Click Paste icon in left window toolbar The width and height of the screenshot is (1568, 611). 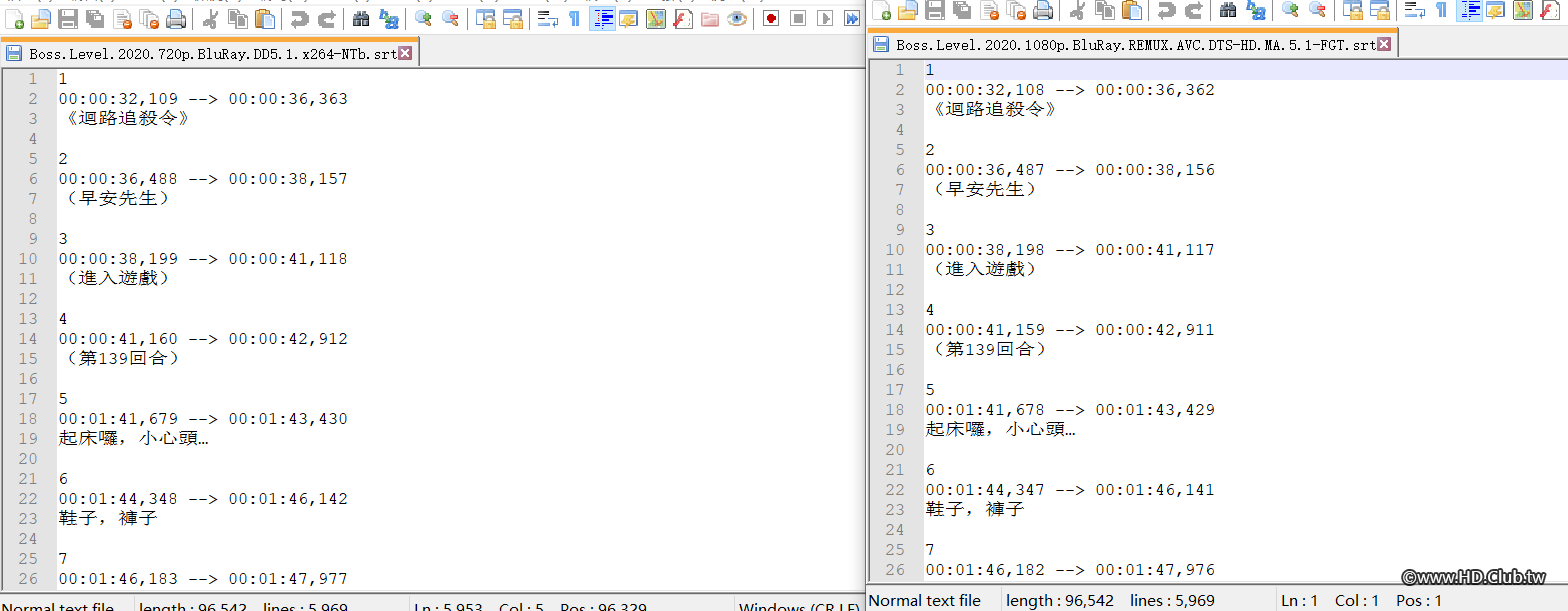point(265,19)
